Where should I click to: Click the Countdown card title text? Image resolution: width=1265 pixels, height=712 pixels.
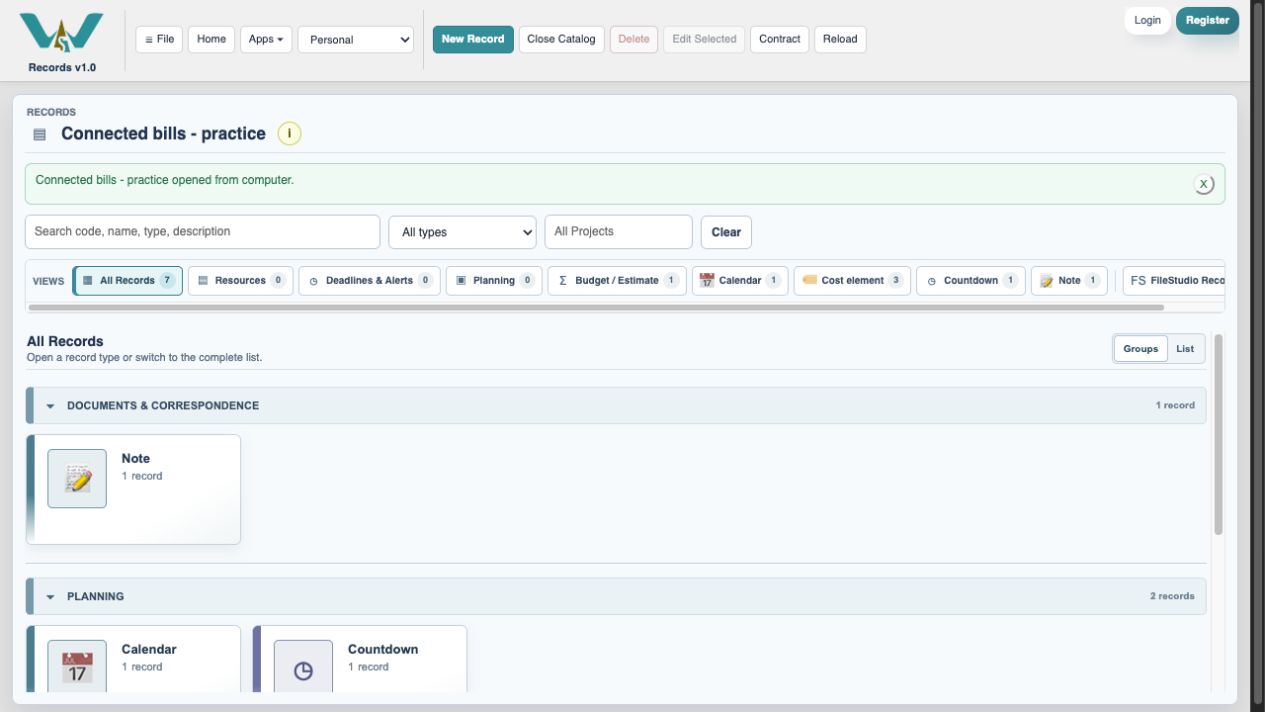[x=383, y=649]
